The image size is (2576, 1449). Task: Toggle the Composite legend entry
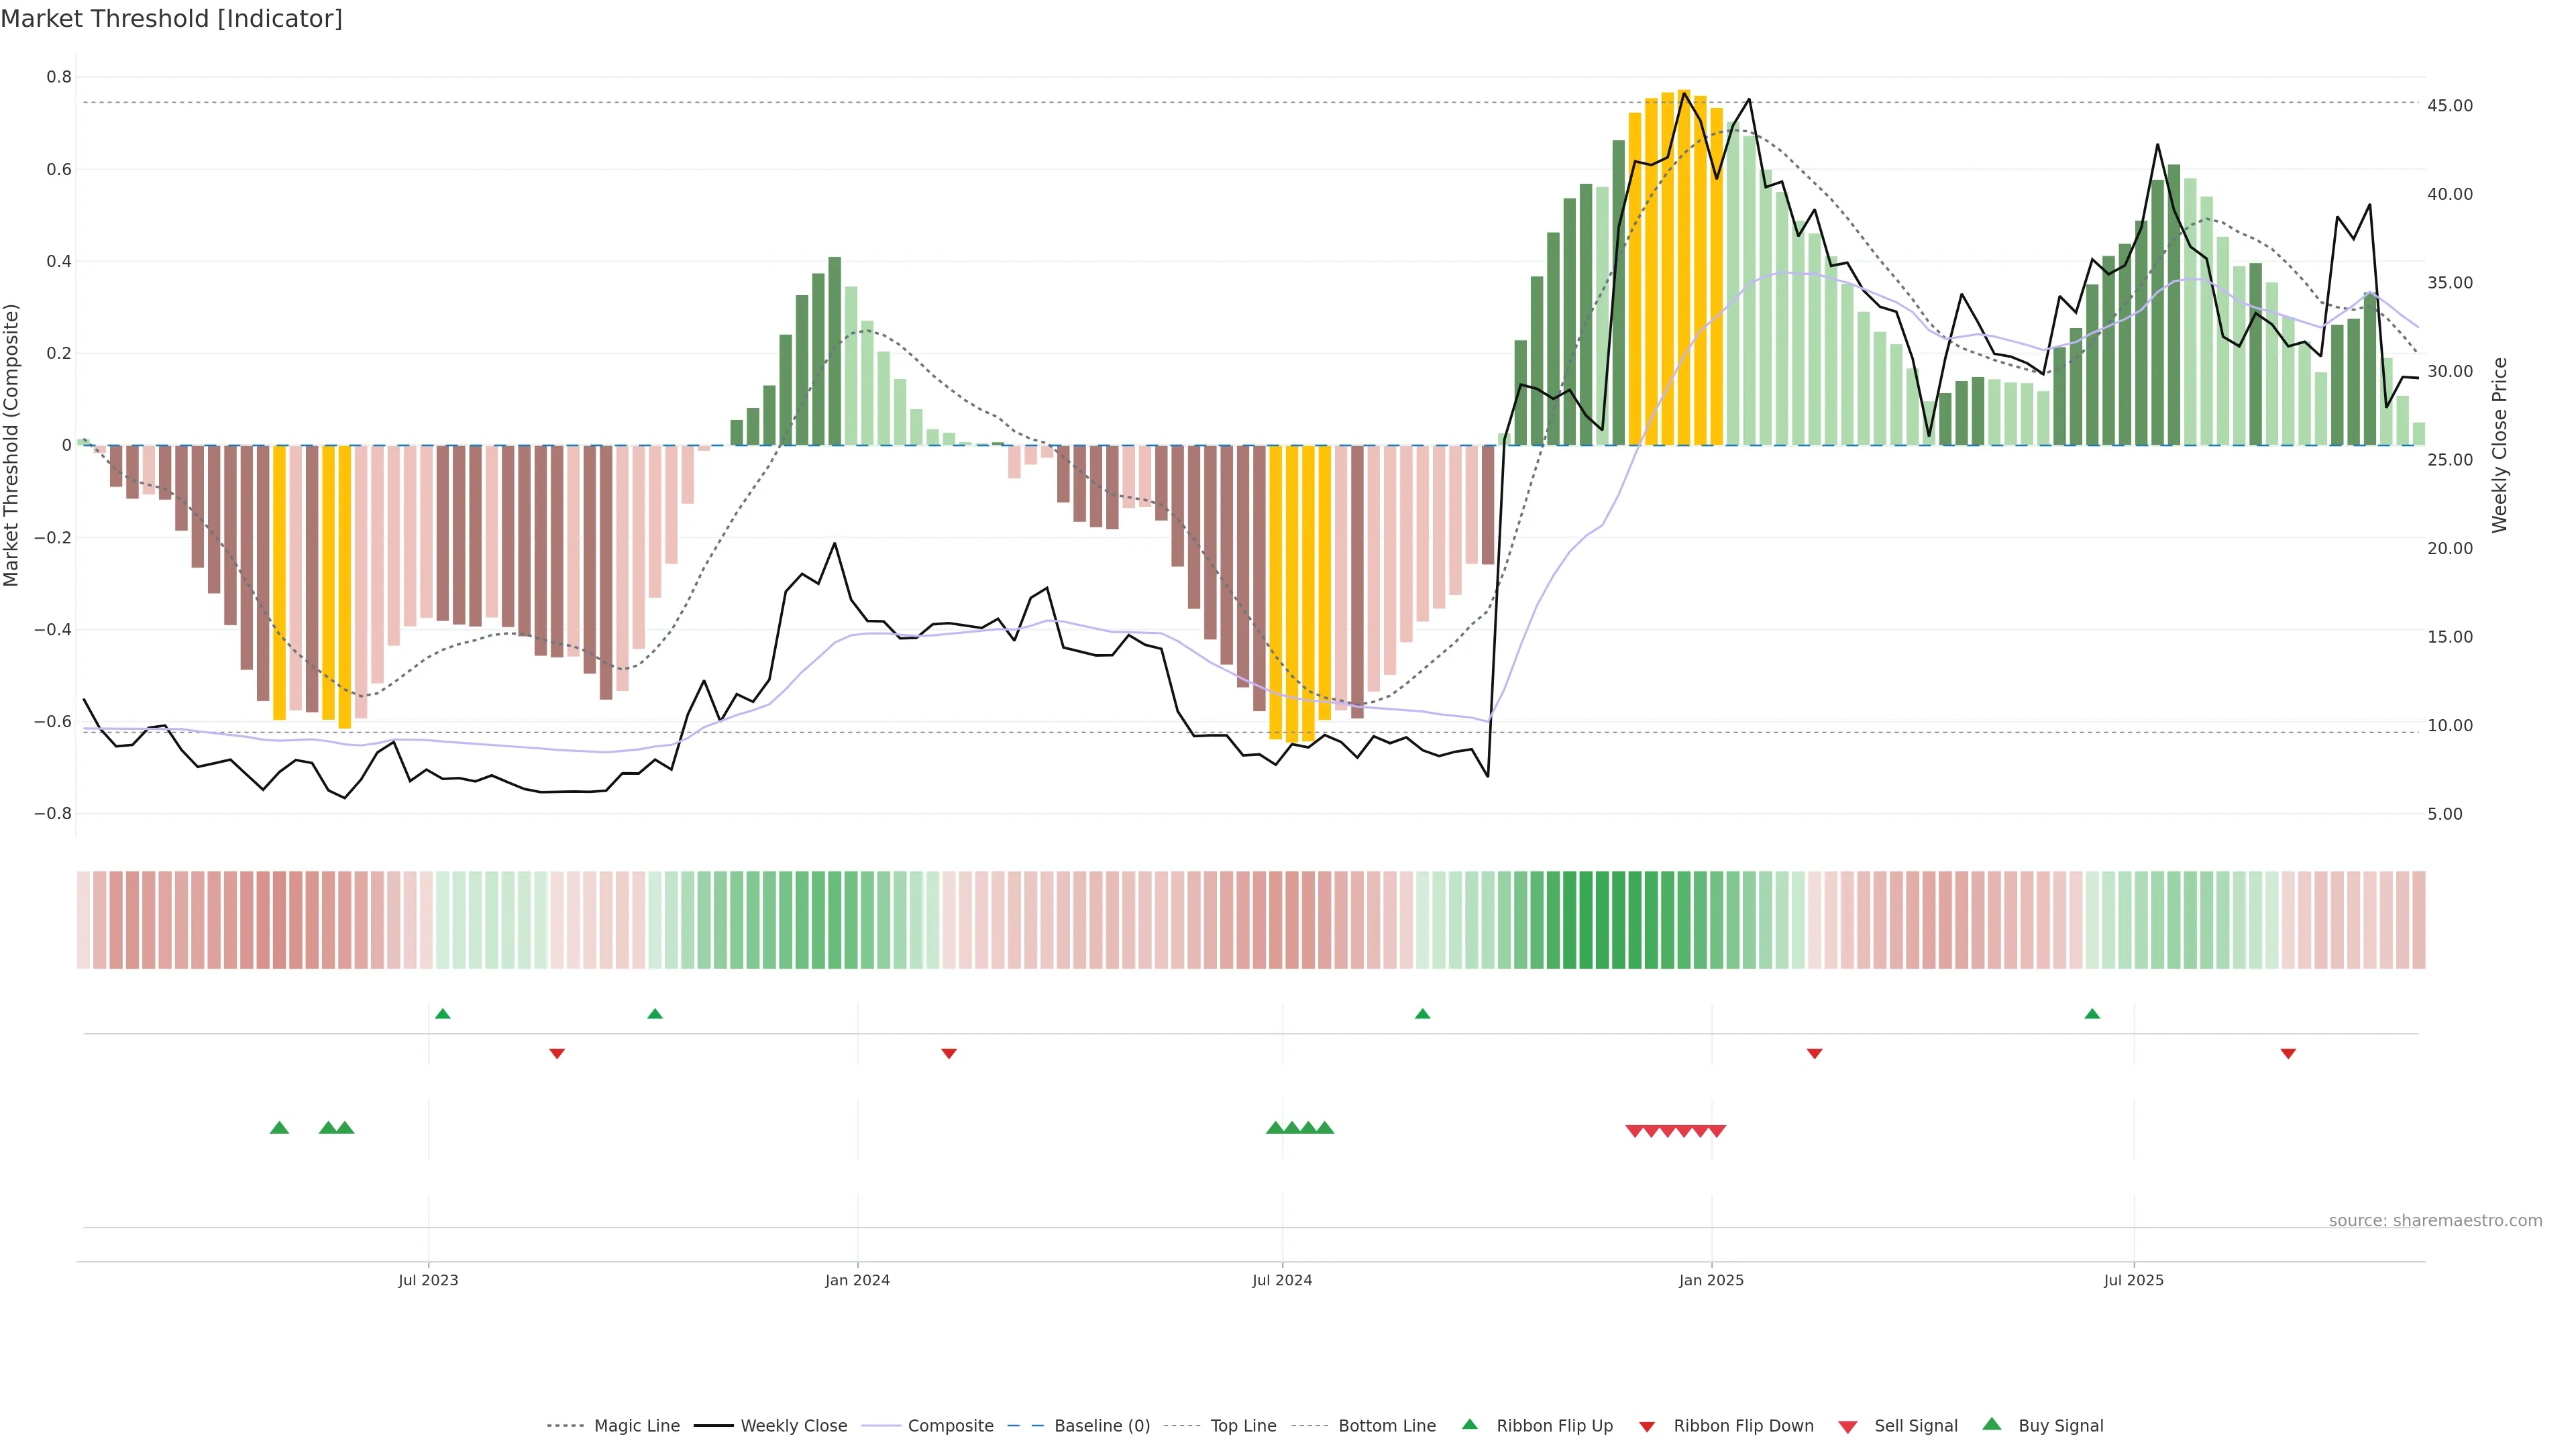950,1426
